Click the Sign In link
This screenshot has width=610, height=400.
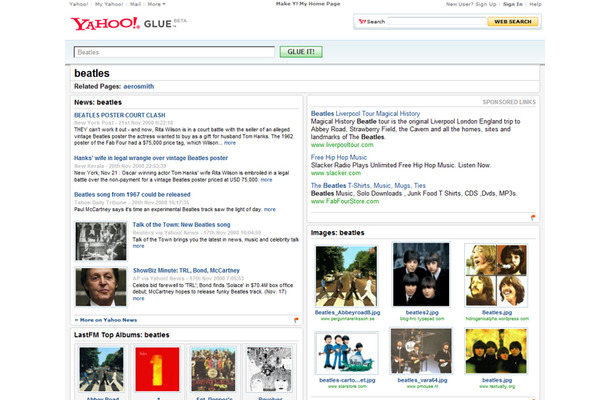[513, 4]
